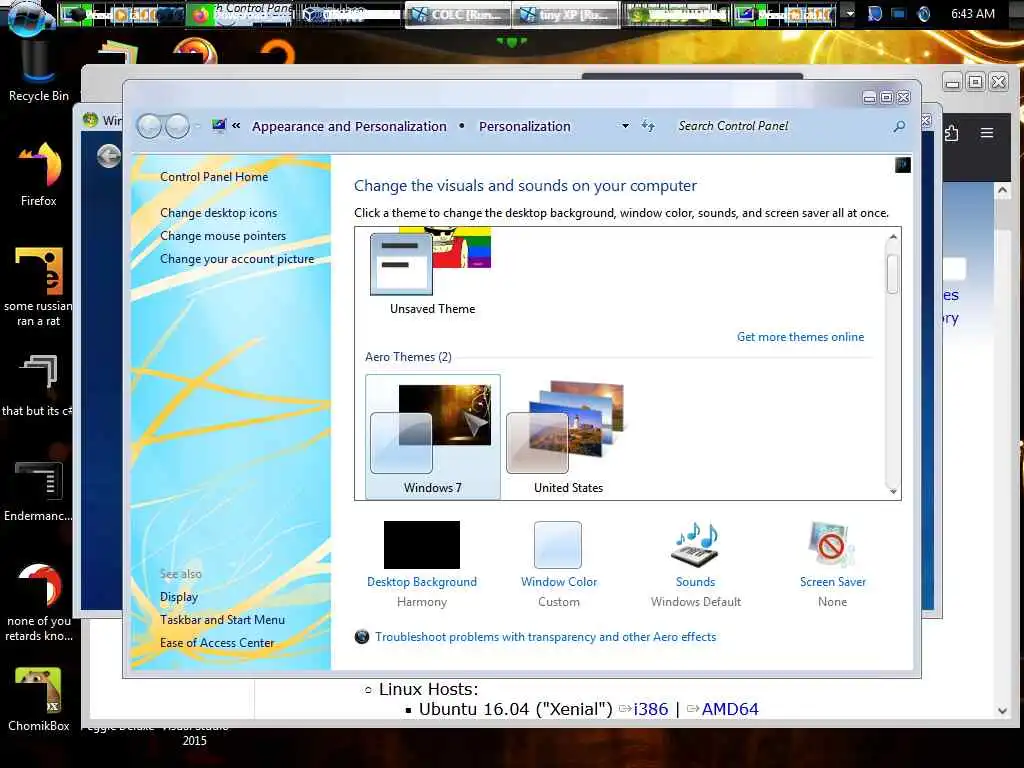Select 'some russian ran a rat' desktop icon
The width and height of the screenshot is (1024, 768).
38,286
